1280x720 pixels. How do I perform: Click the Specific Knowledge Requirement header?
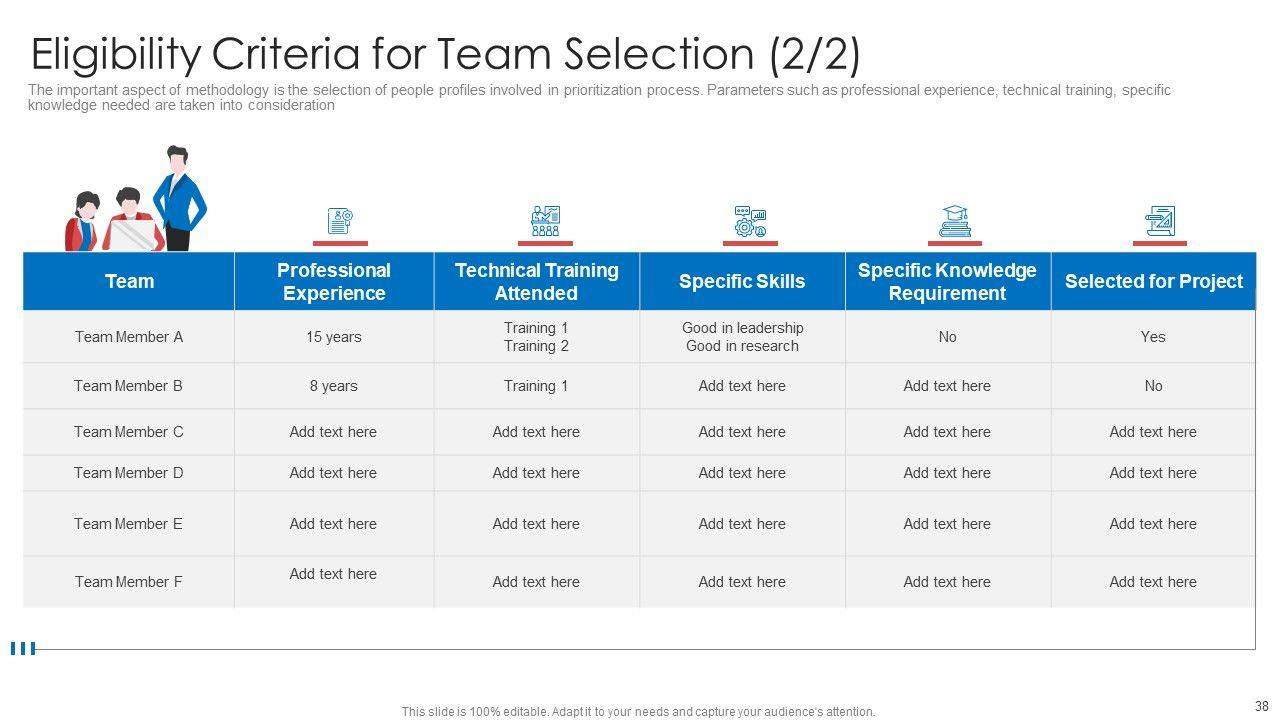(x=947, y=282)
